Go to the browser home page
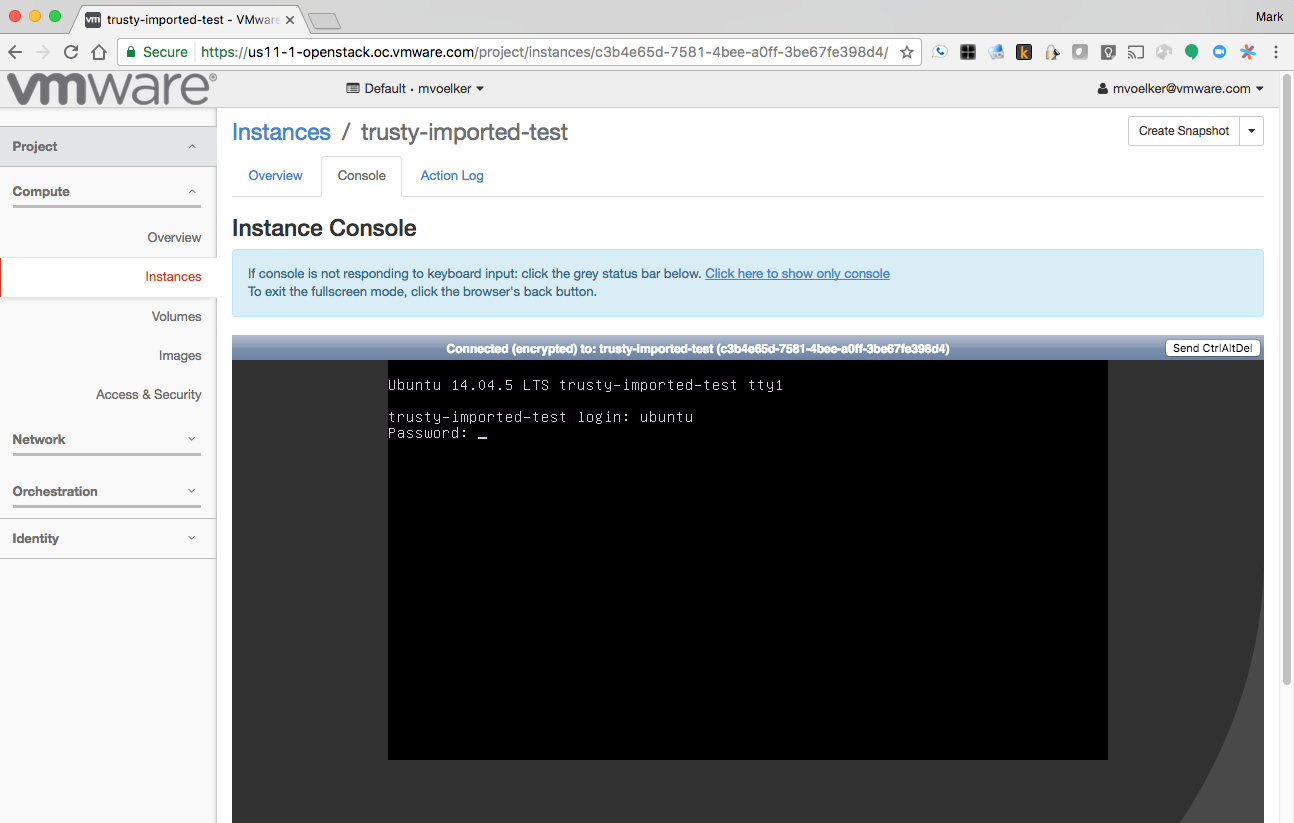Viewport: 1294px width, 823px height. [99, 52]
